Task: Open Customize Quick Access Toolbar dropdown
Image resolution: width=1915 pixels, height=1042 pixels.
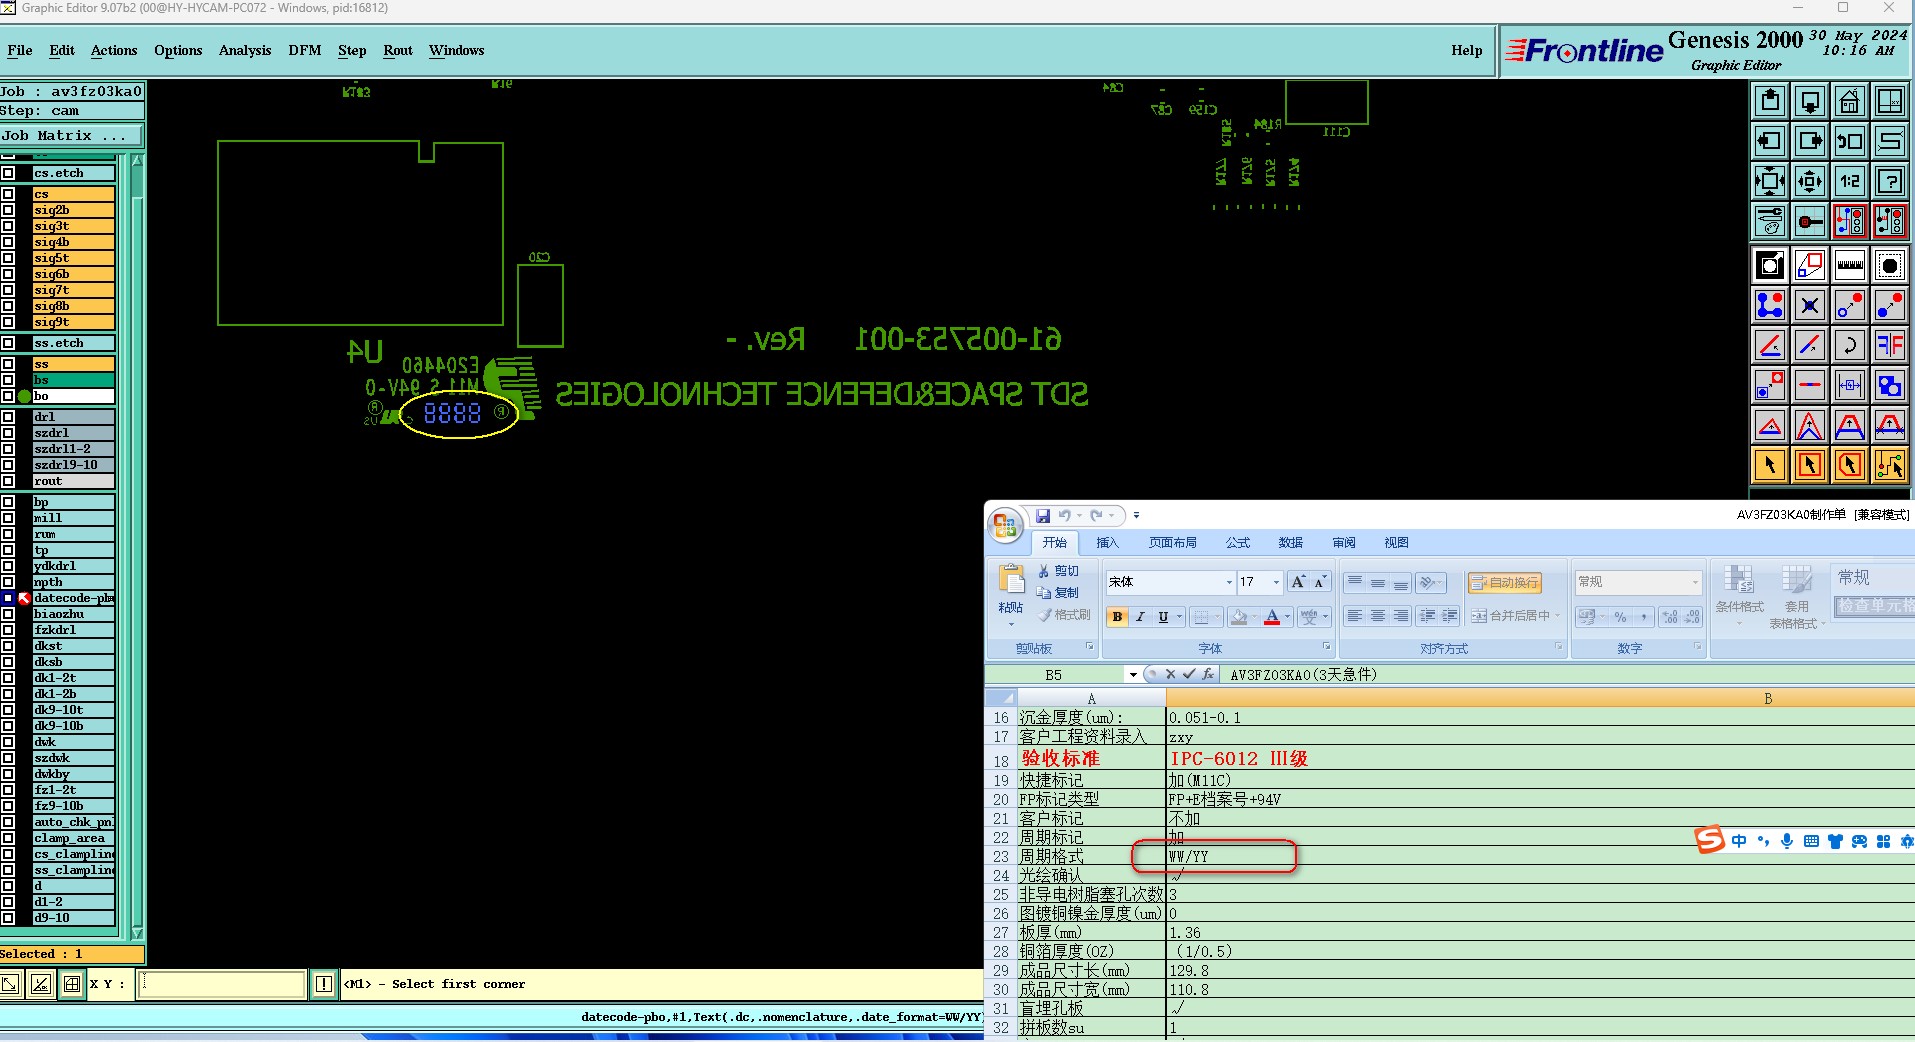Action: click(1136, 516)
